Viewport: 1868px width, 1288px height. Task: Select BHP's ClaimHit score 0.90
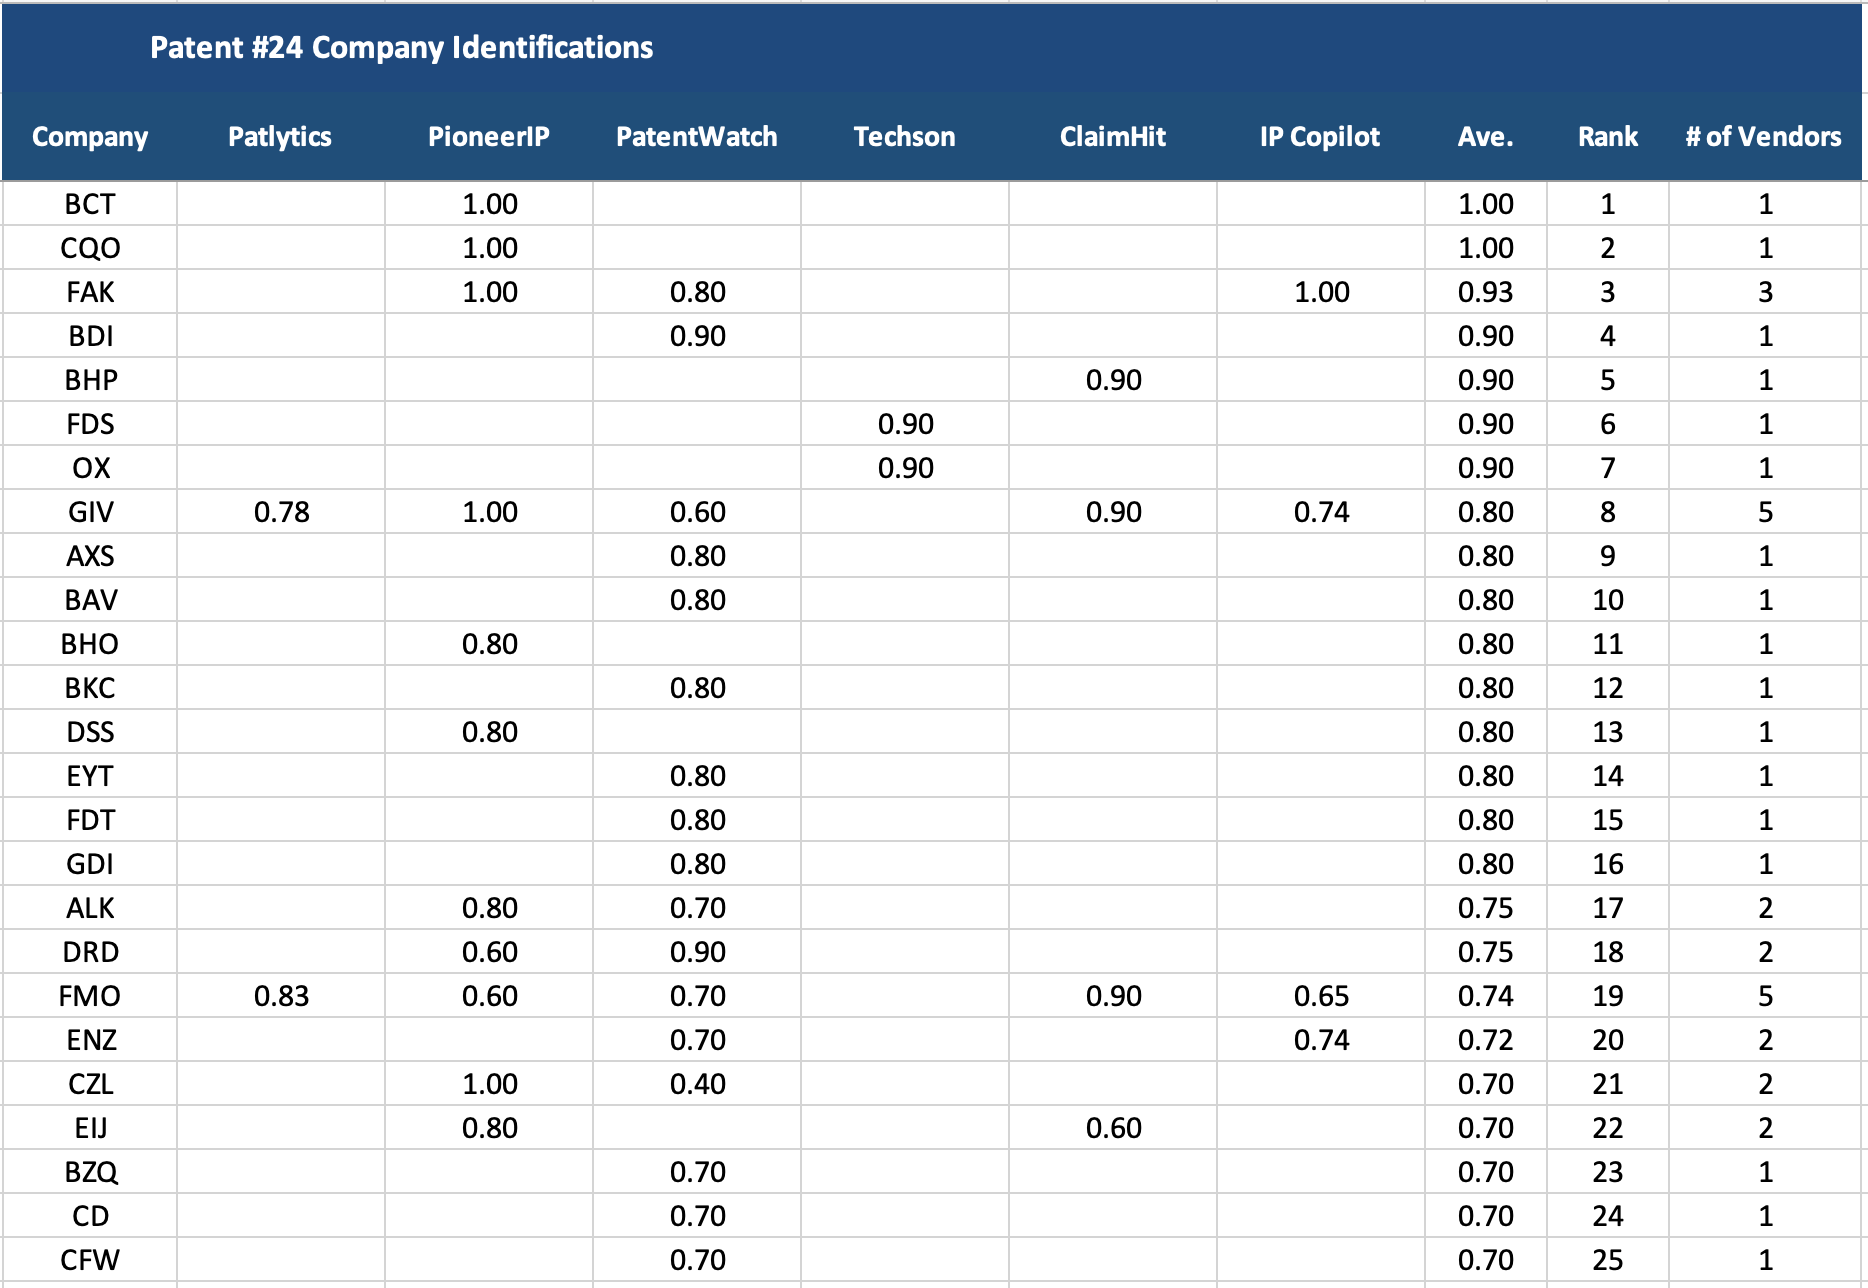click(x=1113, y=380)
